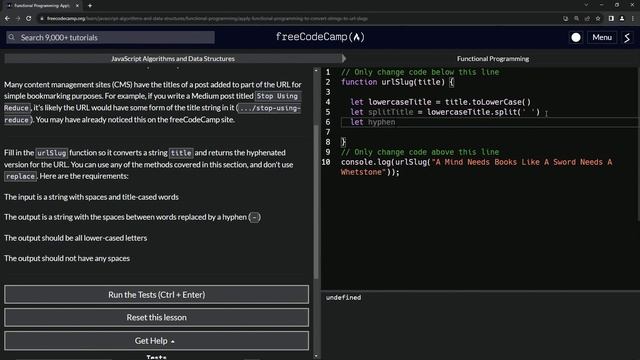Click the instructions pane scrollbar
Image resolution: width=640 pixels, height=360 pixels.
[316, 202]
